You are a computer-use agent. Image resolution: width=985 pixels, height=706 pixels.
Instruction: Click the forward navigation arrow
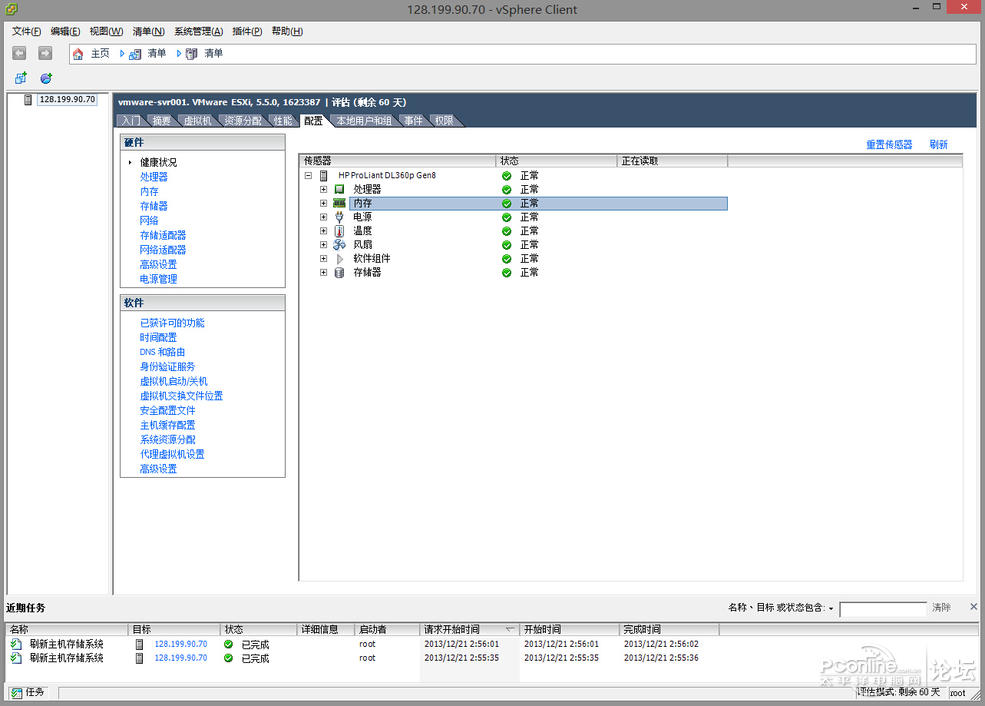point(45,53)
